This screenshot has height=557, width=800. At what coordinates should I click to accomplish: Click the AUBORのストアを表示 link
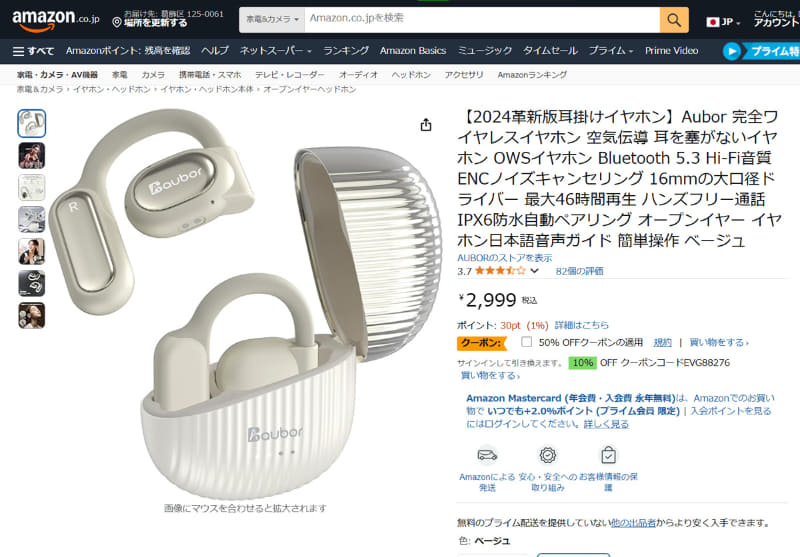click(x=504, y=258)
